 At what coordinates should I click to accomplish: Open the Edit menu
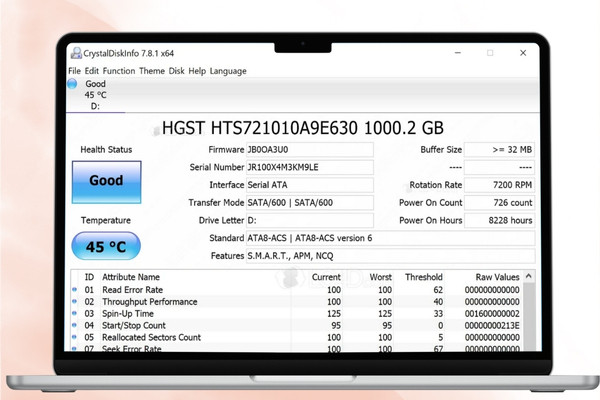coord(91,71)
